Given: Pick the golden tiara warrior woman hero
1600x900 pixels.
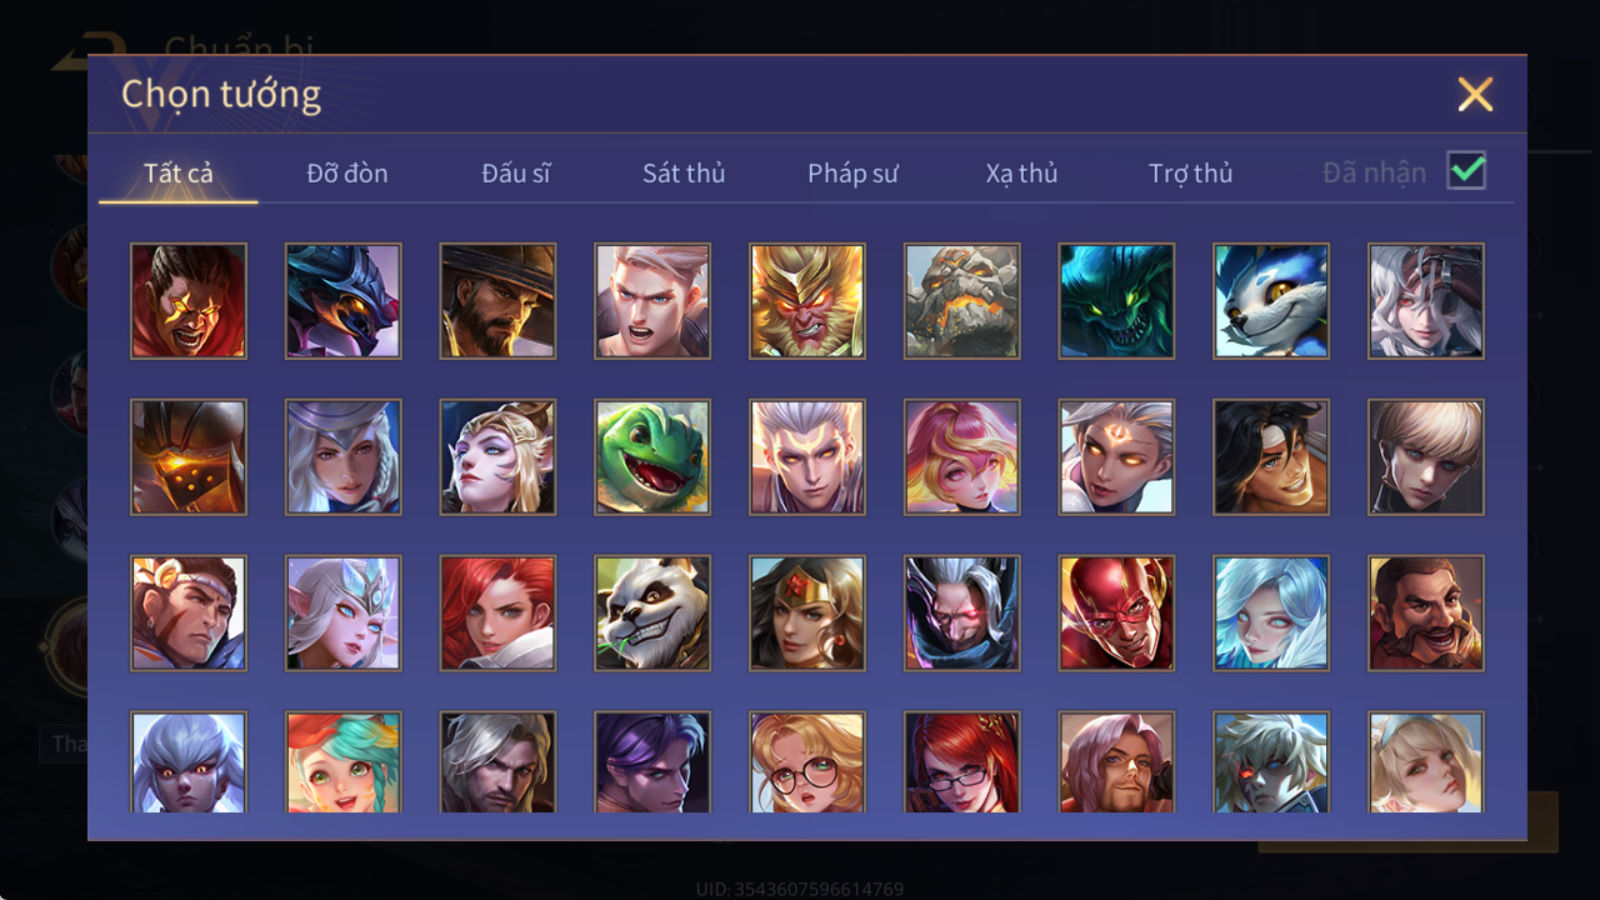Looking at the screenshot, I should [807, 613].
